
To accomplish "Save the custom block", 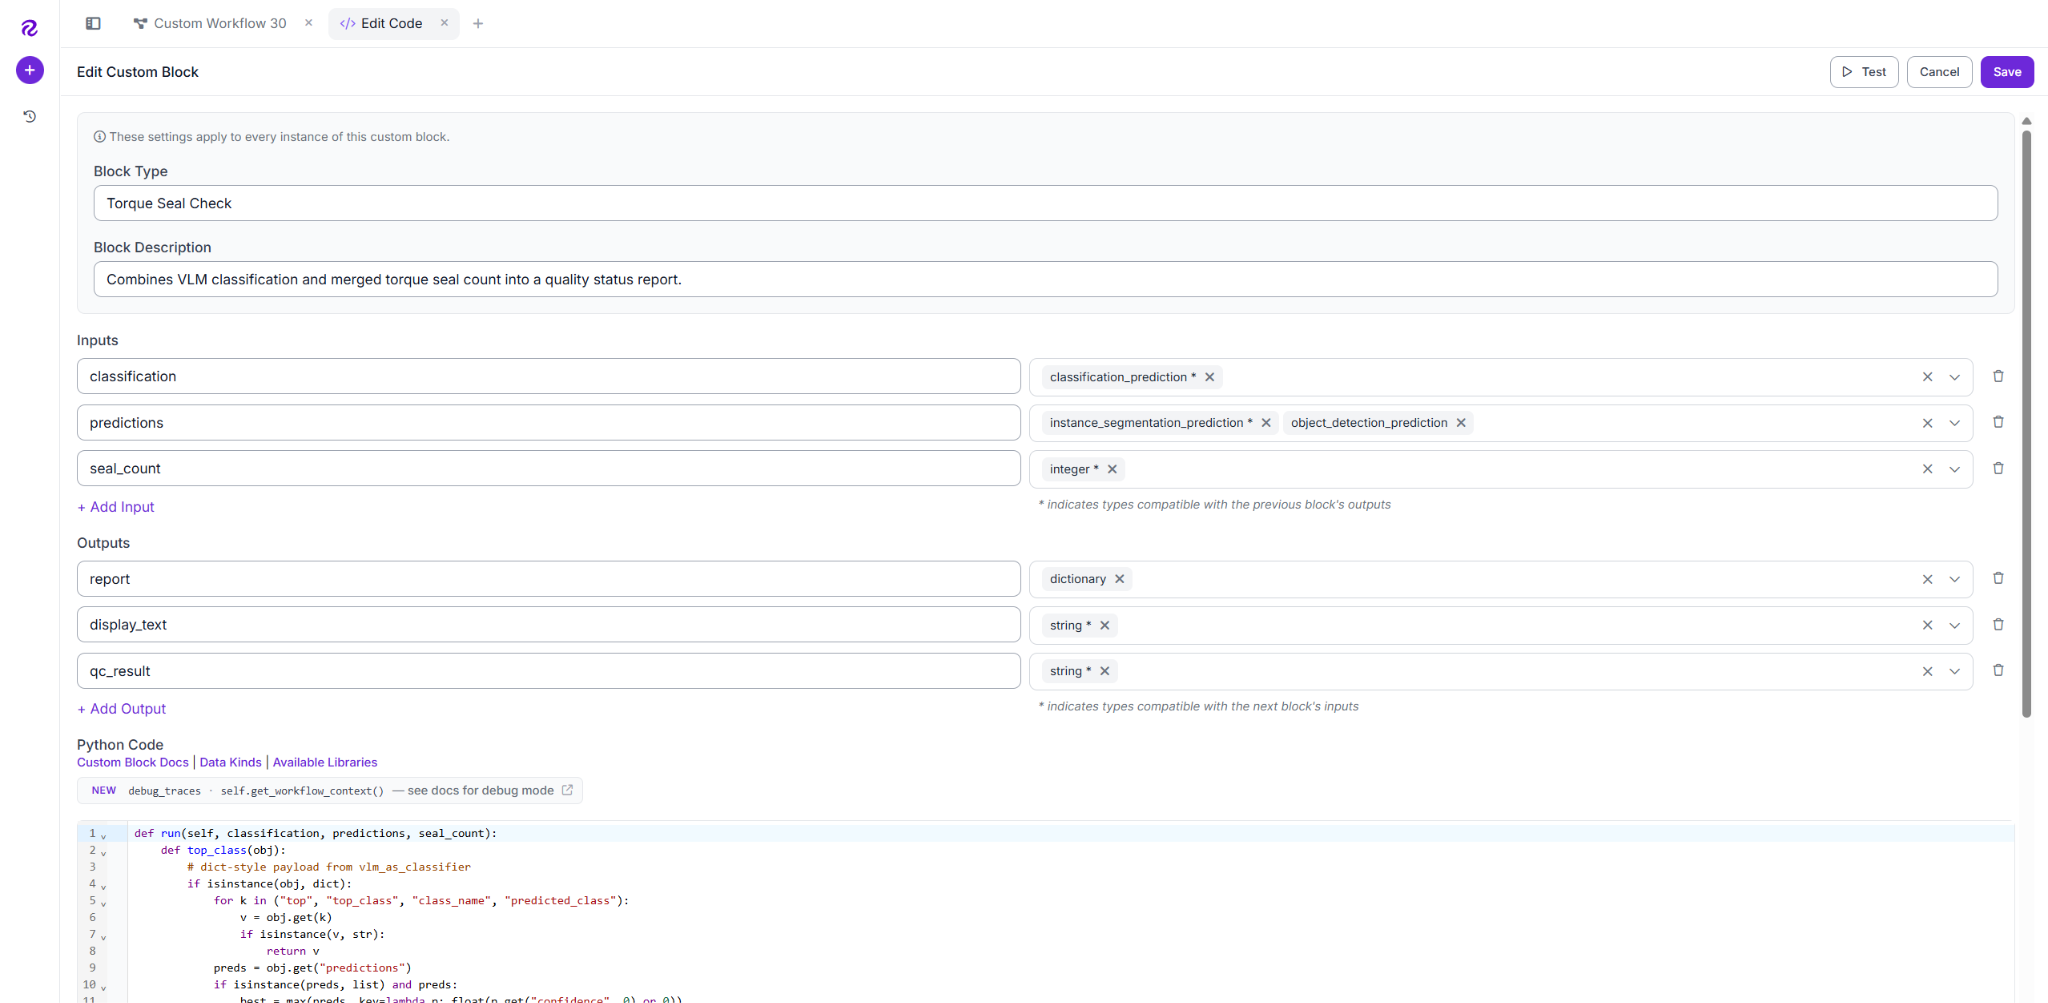I will point(2007,72).
